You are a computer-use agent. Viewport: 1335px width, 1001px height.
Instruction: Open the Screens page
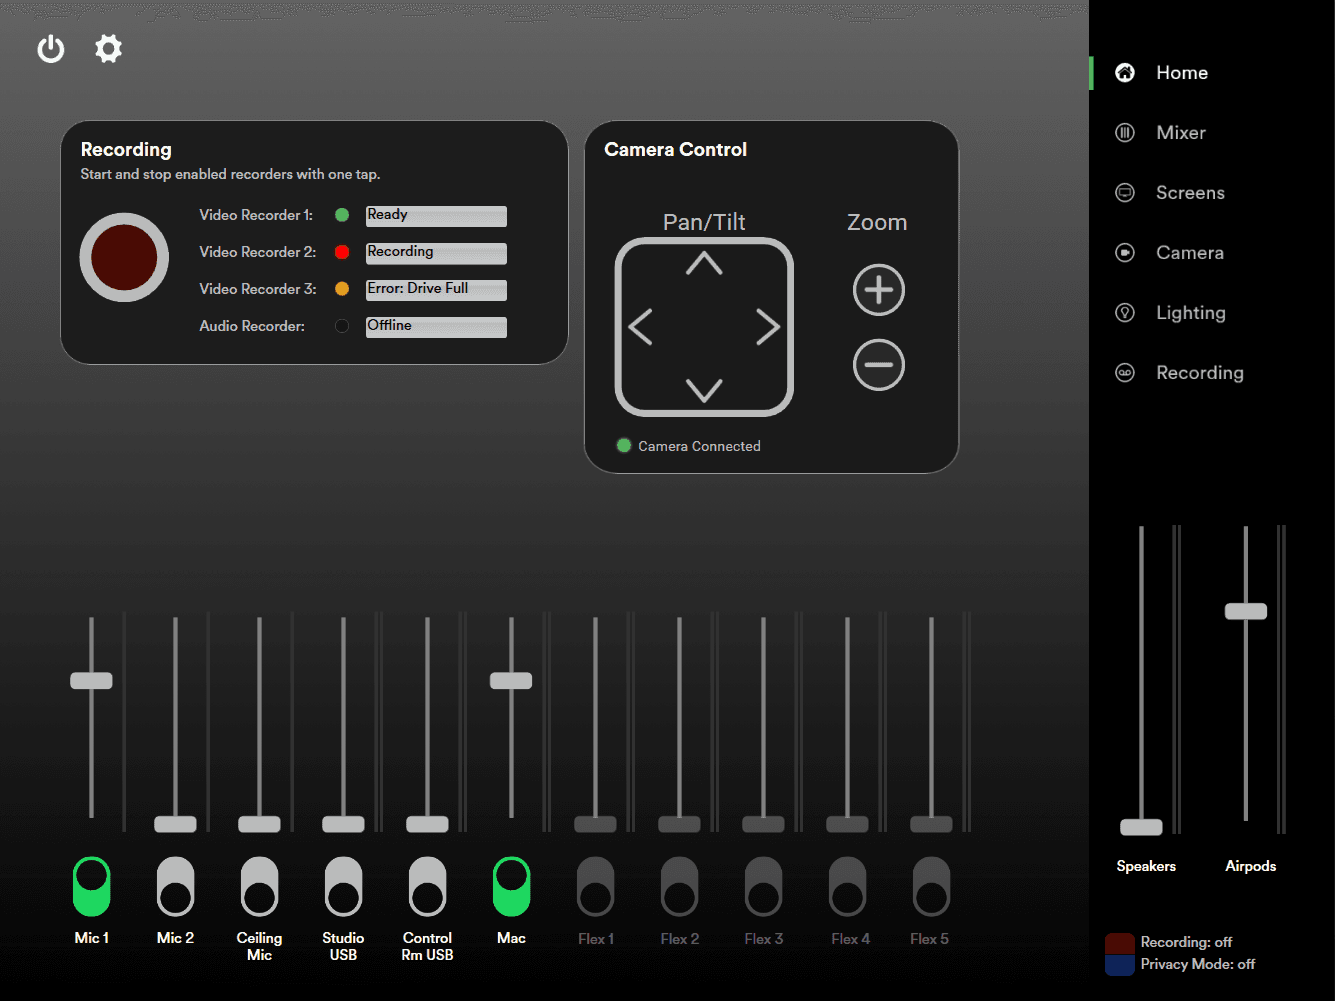pos(1190,193)
